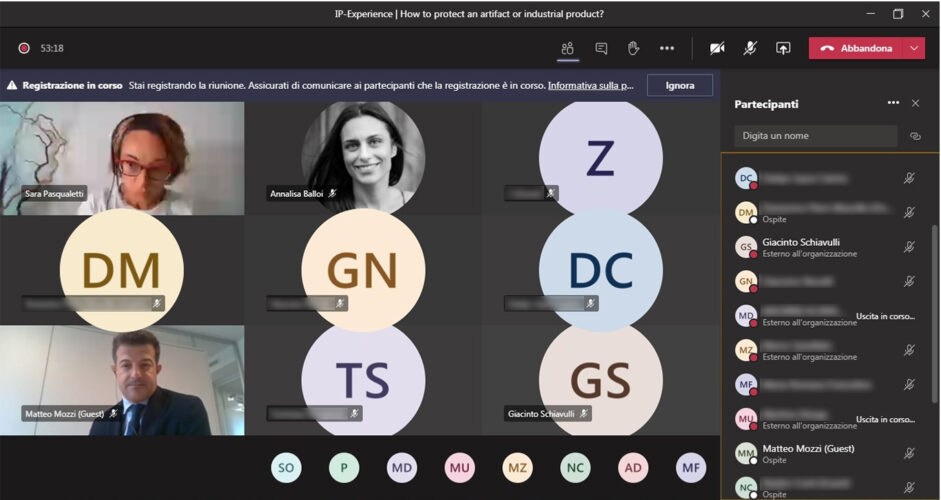
Task: Restore down the Teams meeting window
Action: [x=898, y=13]
